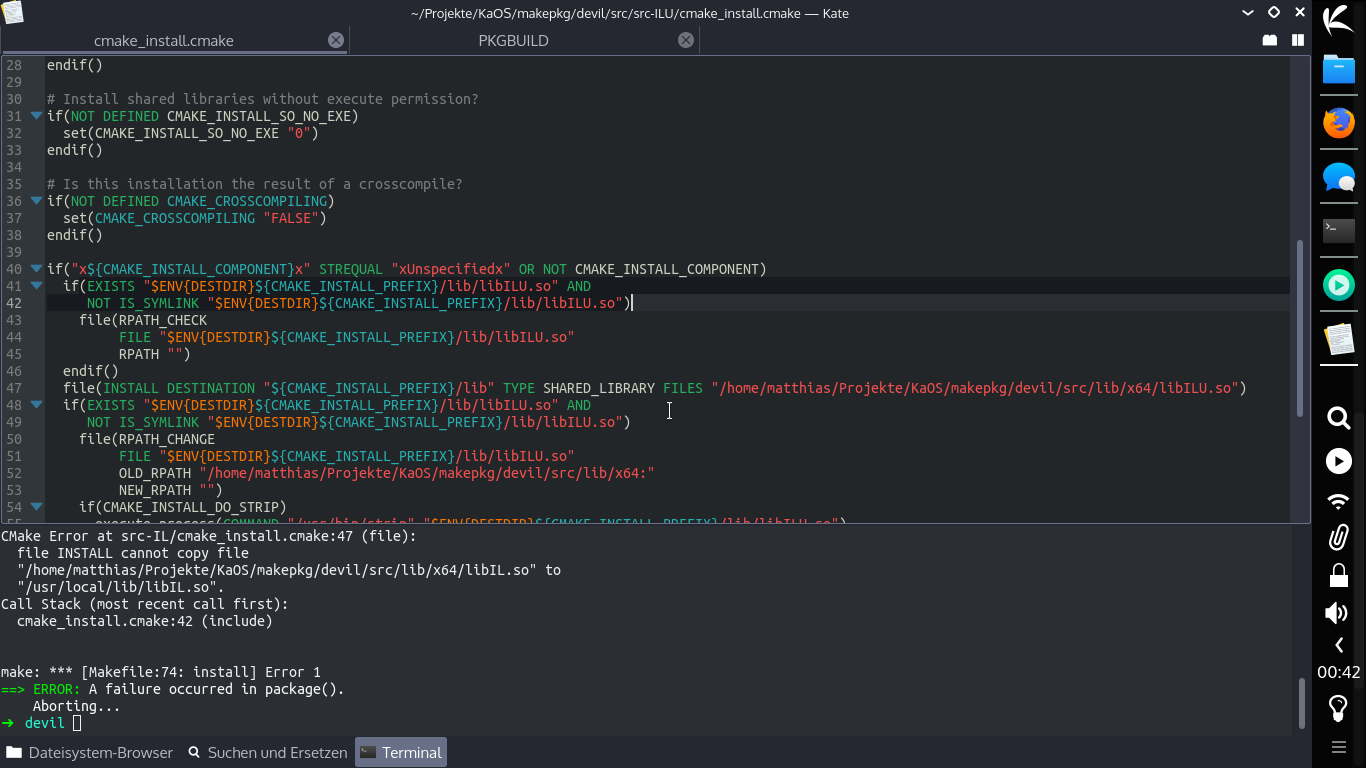Open the Dateisystem-Browser tool view
Viewport: 1366px width, 768px height.
pyautogui.click(x=90, y=752)
